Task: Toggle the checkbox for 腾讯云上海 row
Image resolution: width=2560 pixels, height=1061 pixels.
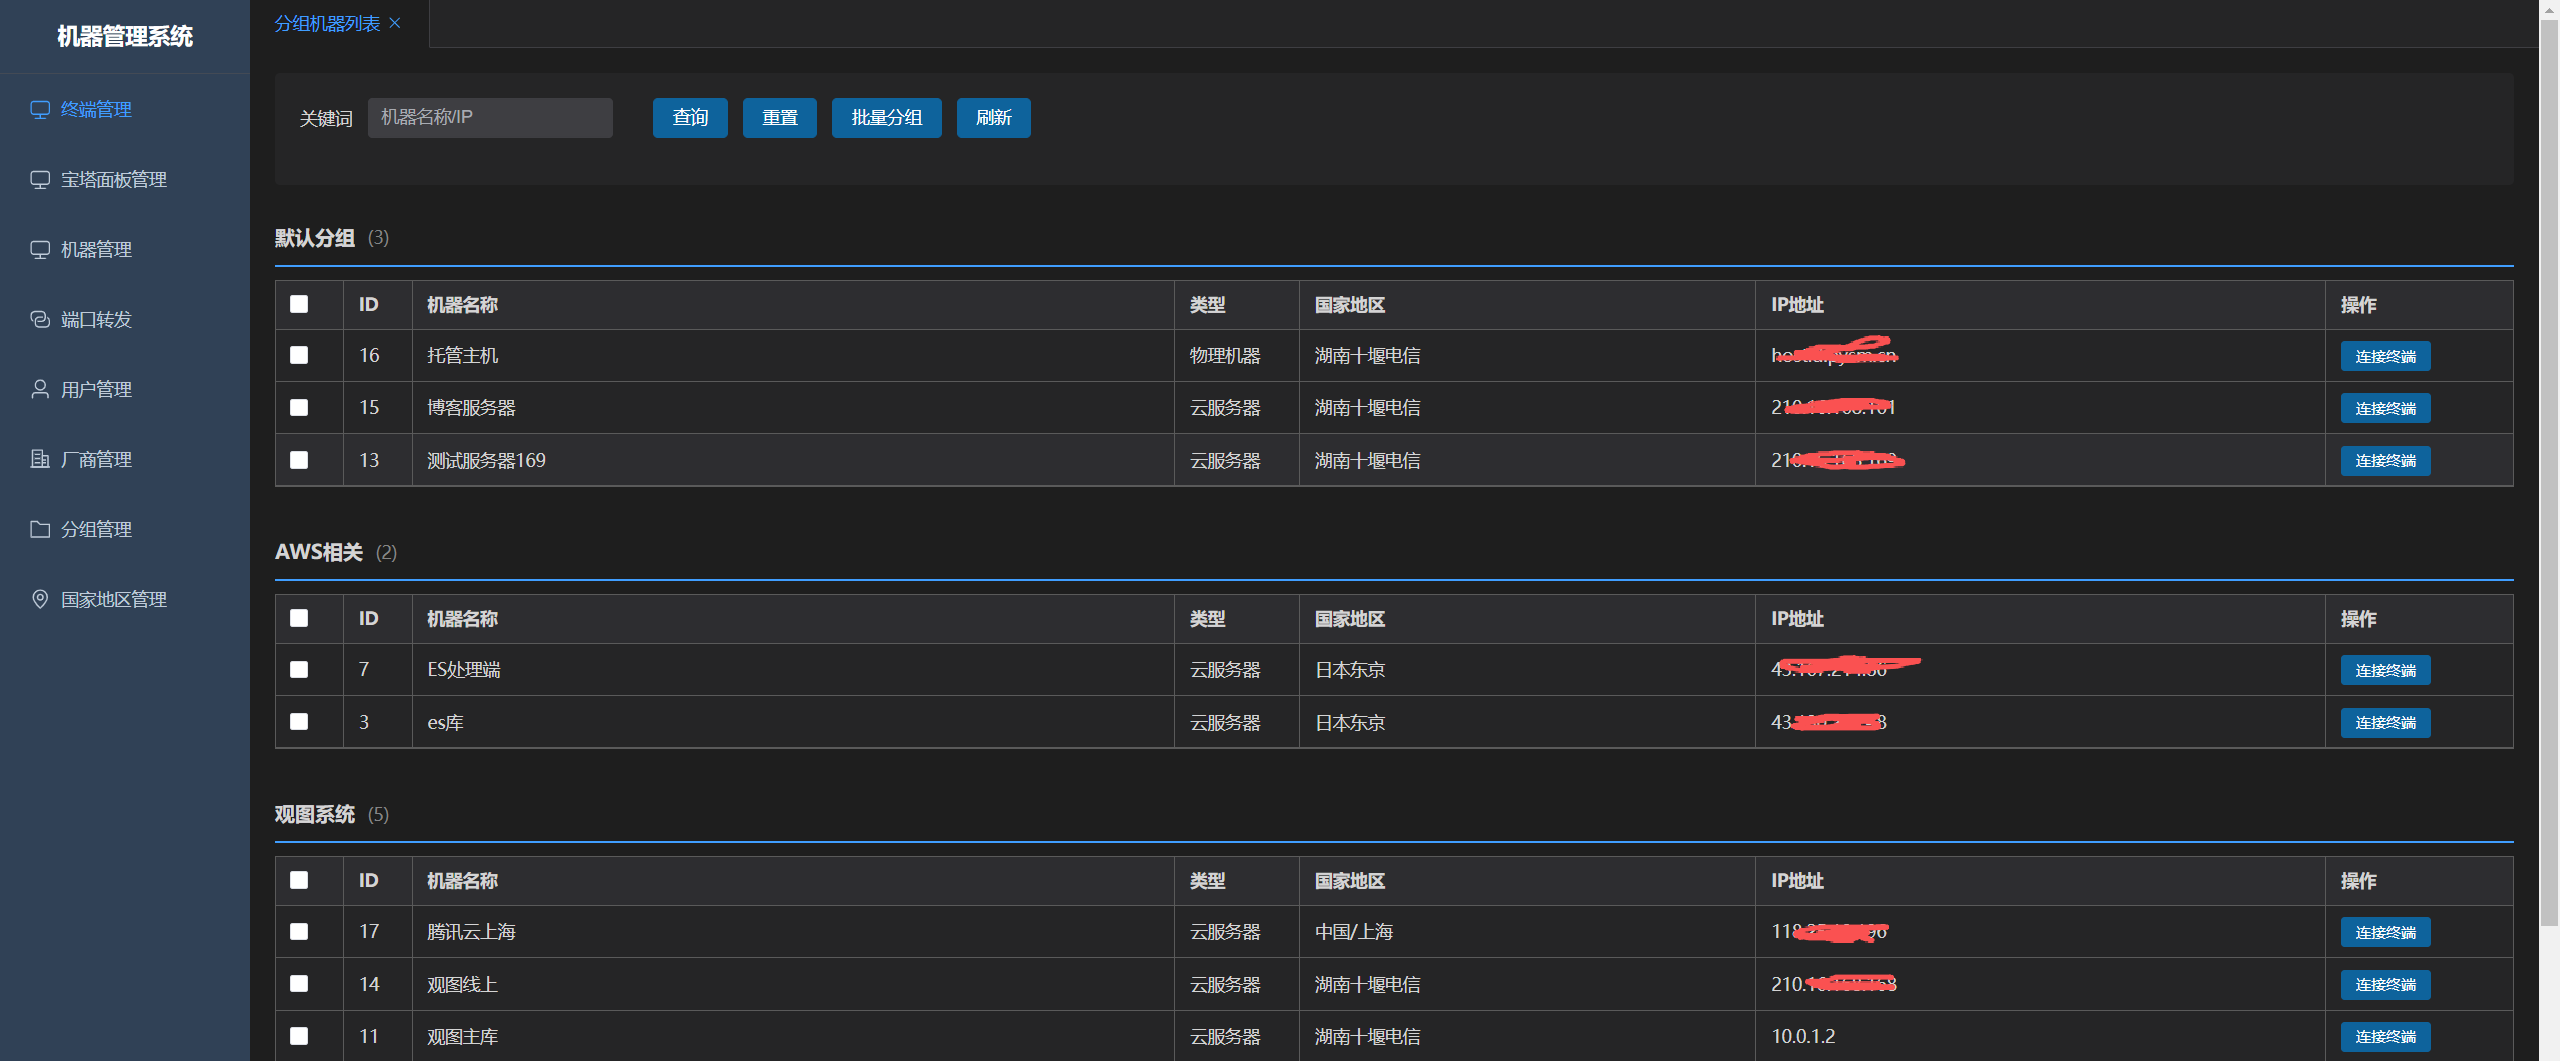Action: 299,931
